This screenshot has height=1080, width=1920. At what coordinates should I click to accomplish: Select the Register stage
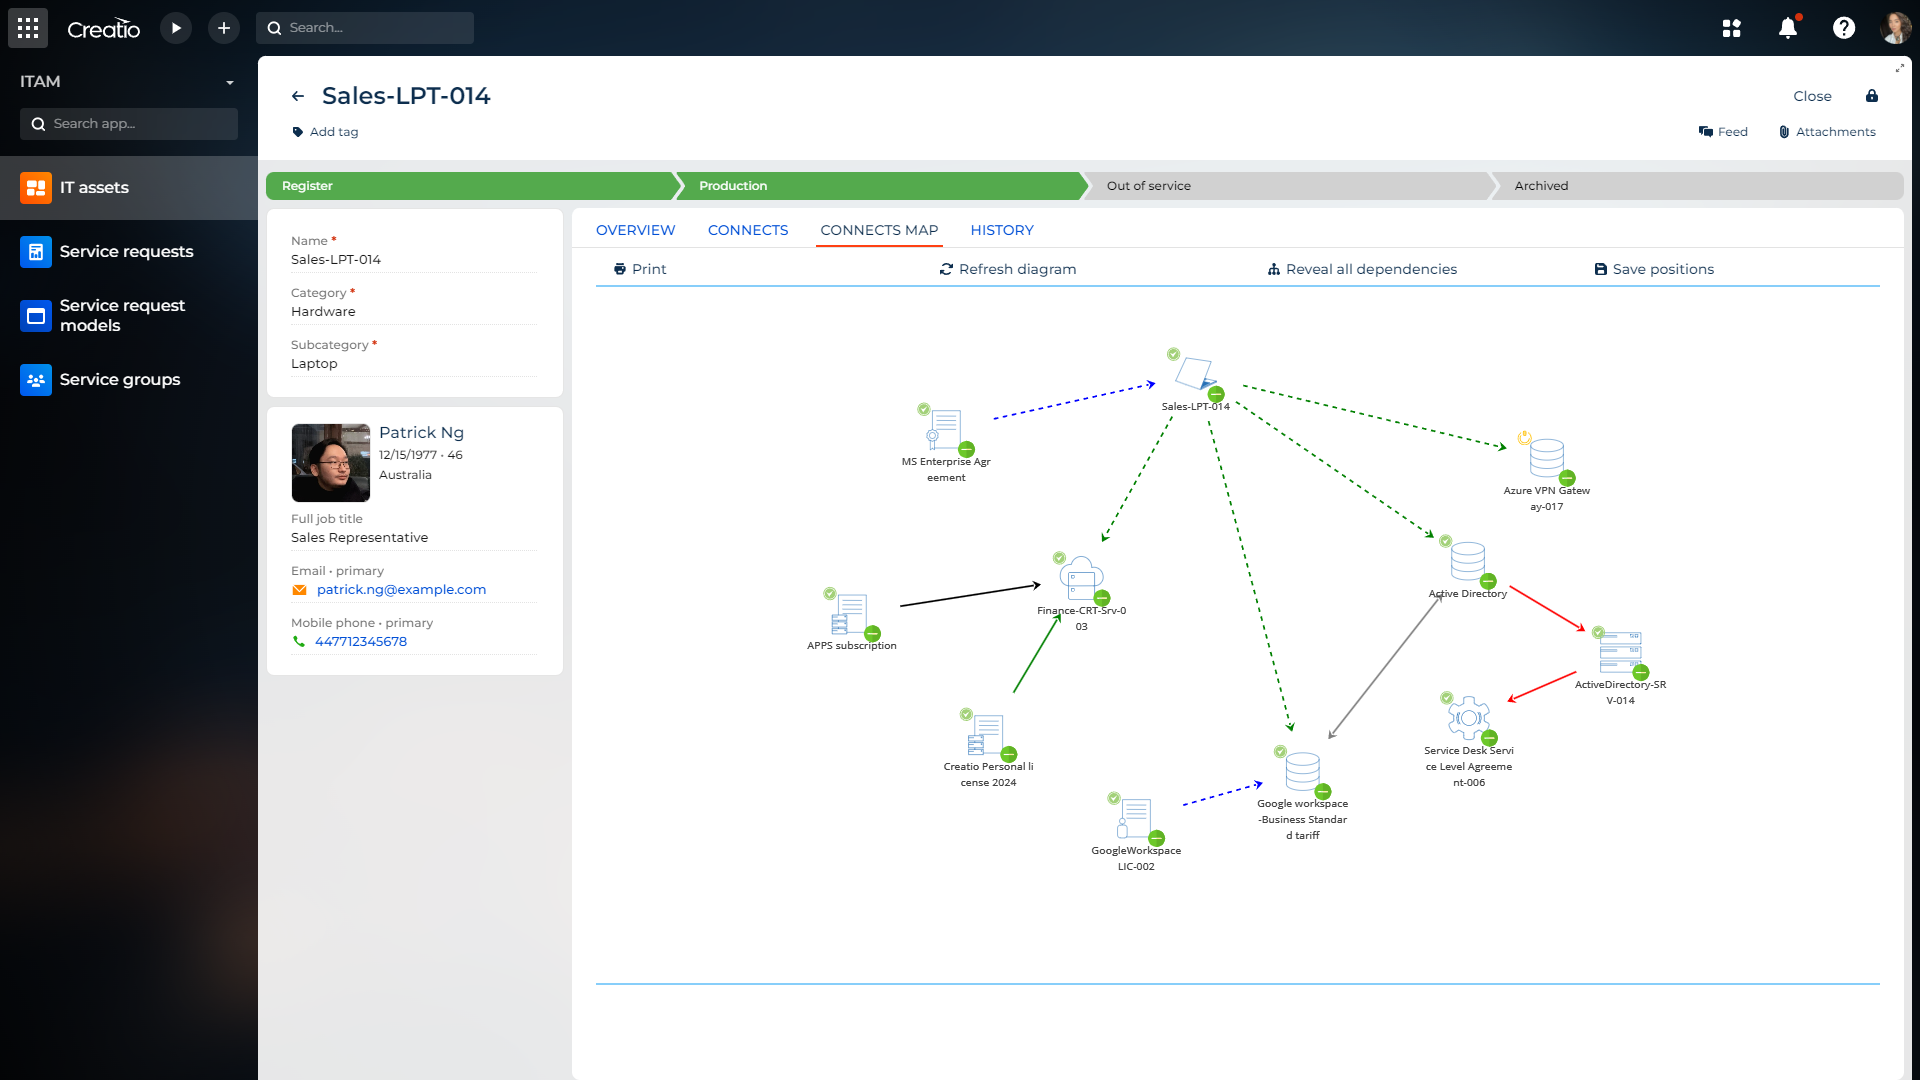(x=470, y=186)
